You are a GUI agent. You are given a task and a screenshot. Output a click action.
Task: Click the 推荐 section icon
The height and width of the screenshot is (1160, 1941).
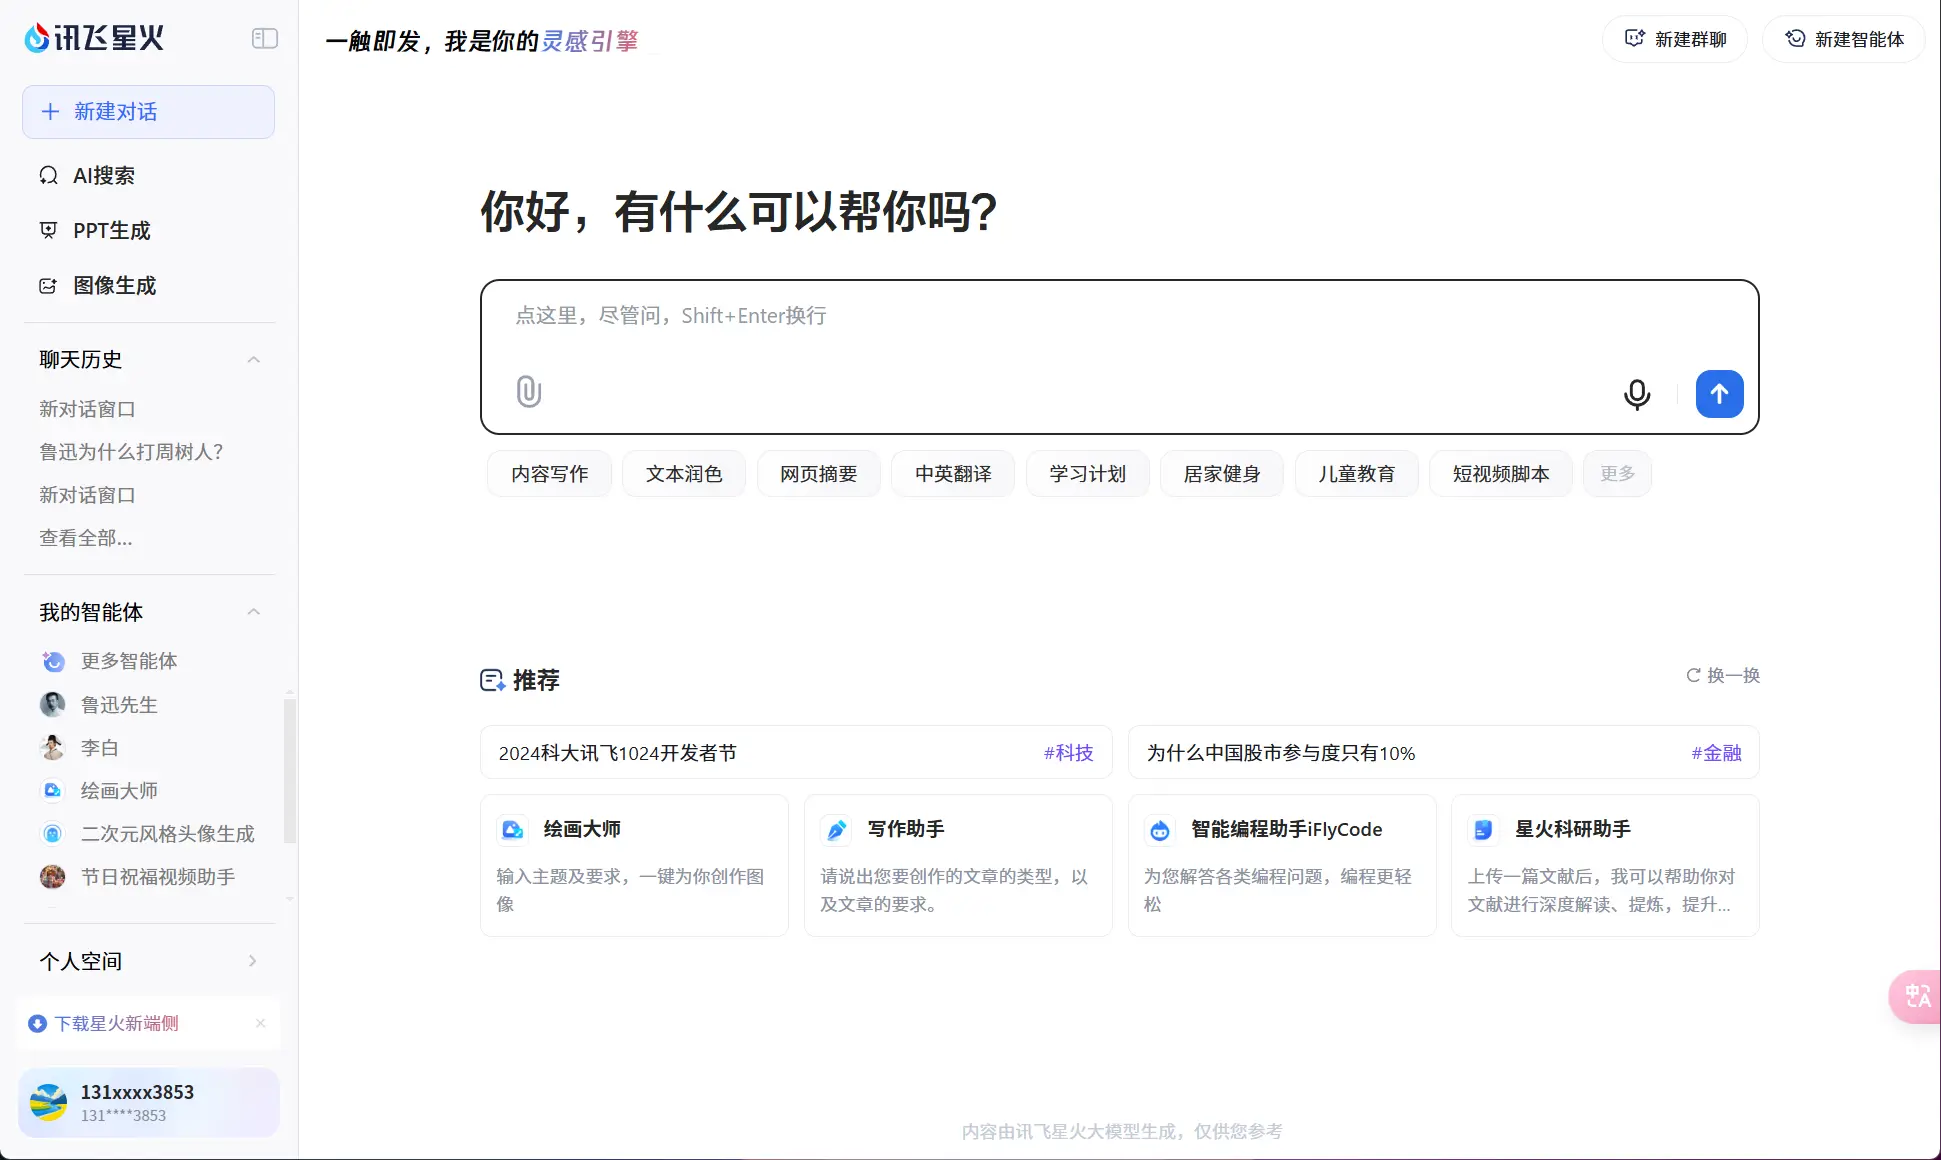pyautogui.click(x=492, y=681)
